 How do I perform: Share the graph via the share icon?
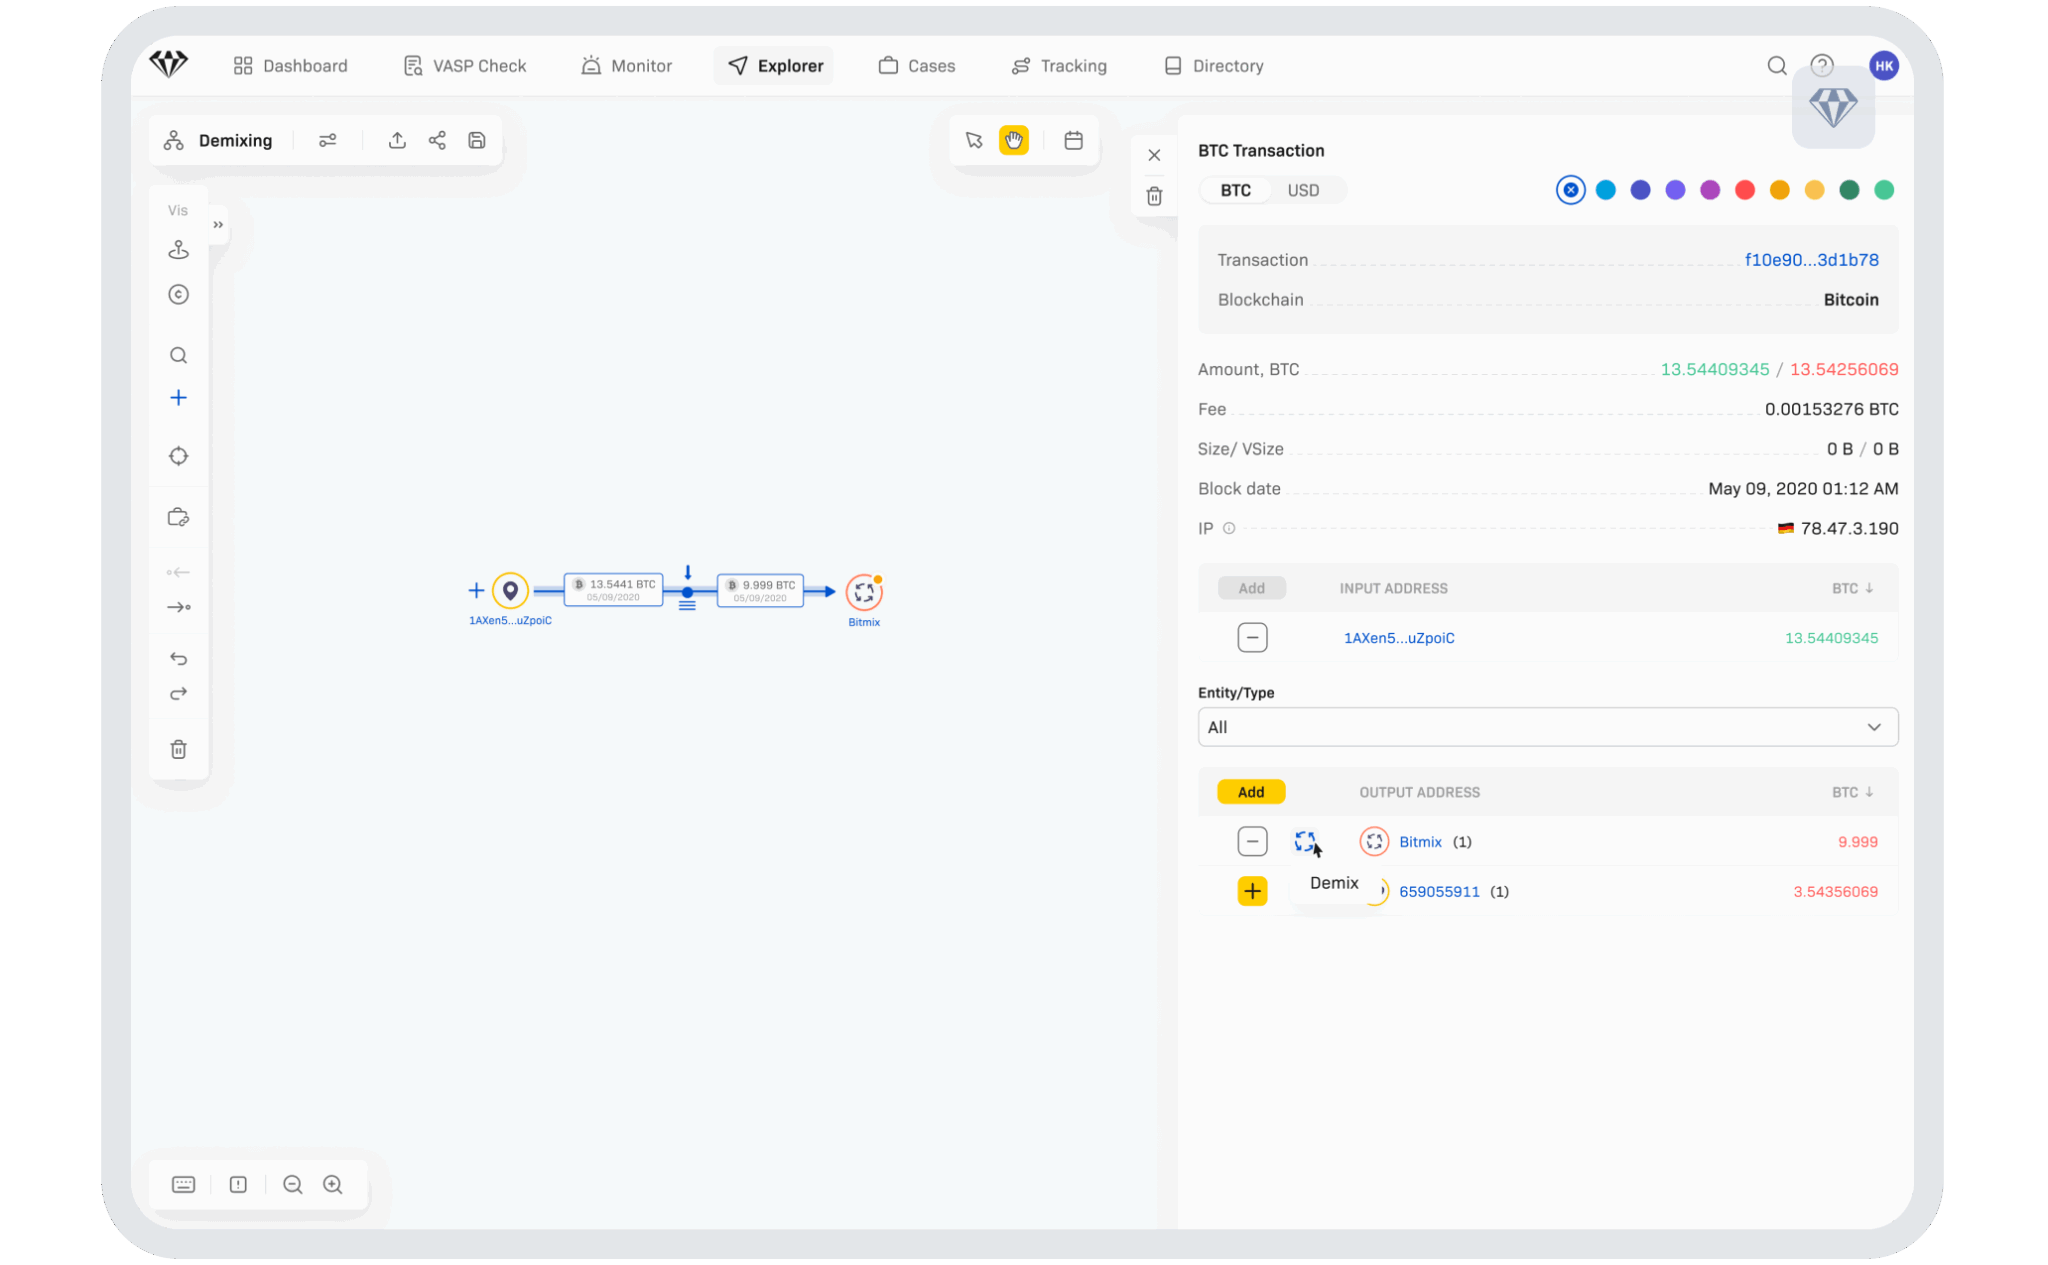pyautogui.click(x=437, y=140)
